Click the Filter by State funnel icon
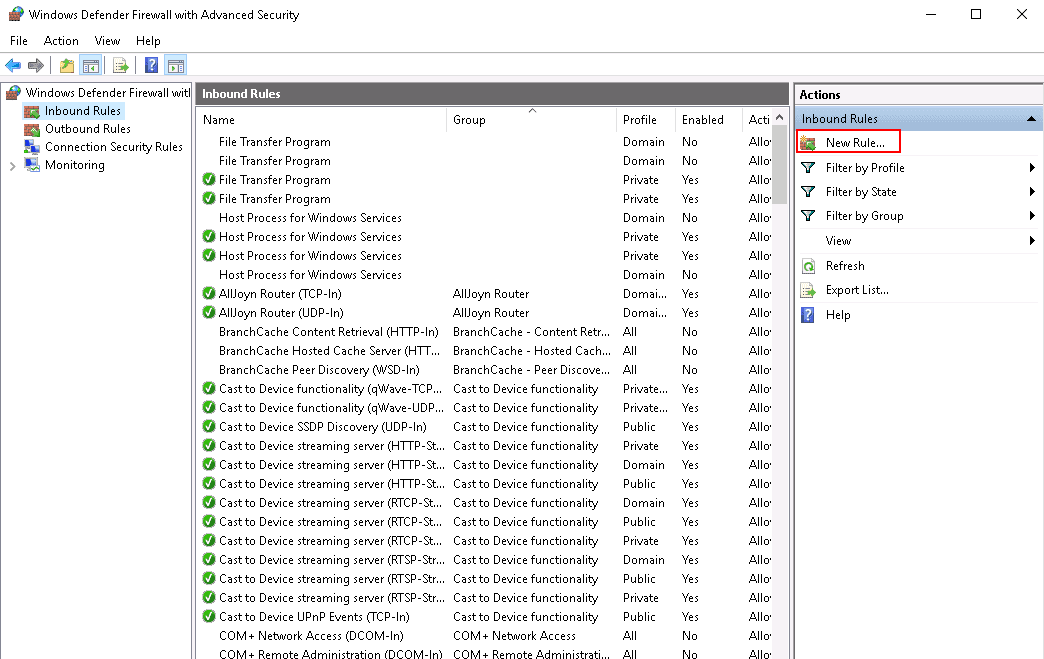 click(808, 192)
